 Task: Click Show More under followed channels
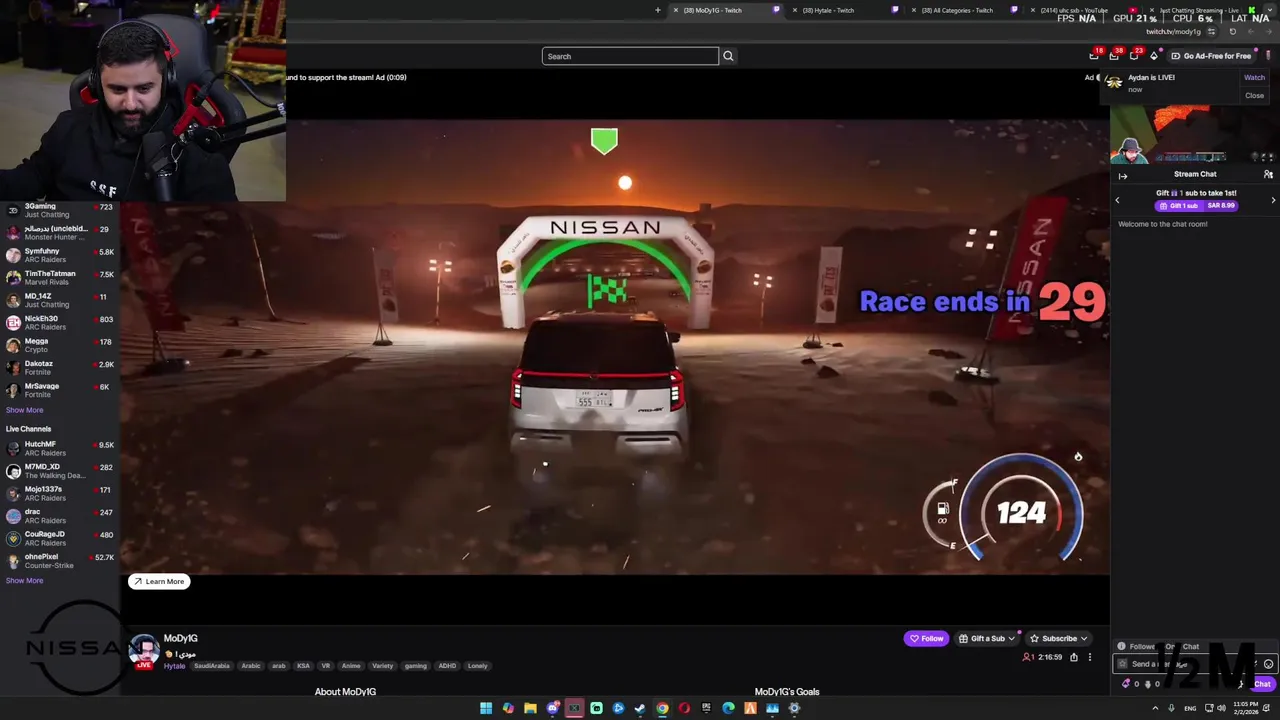click(x=25, y=410)
